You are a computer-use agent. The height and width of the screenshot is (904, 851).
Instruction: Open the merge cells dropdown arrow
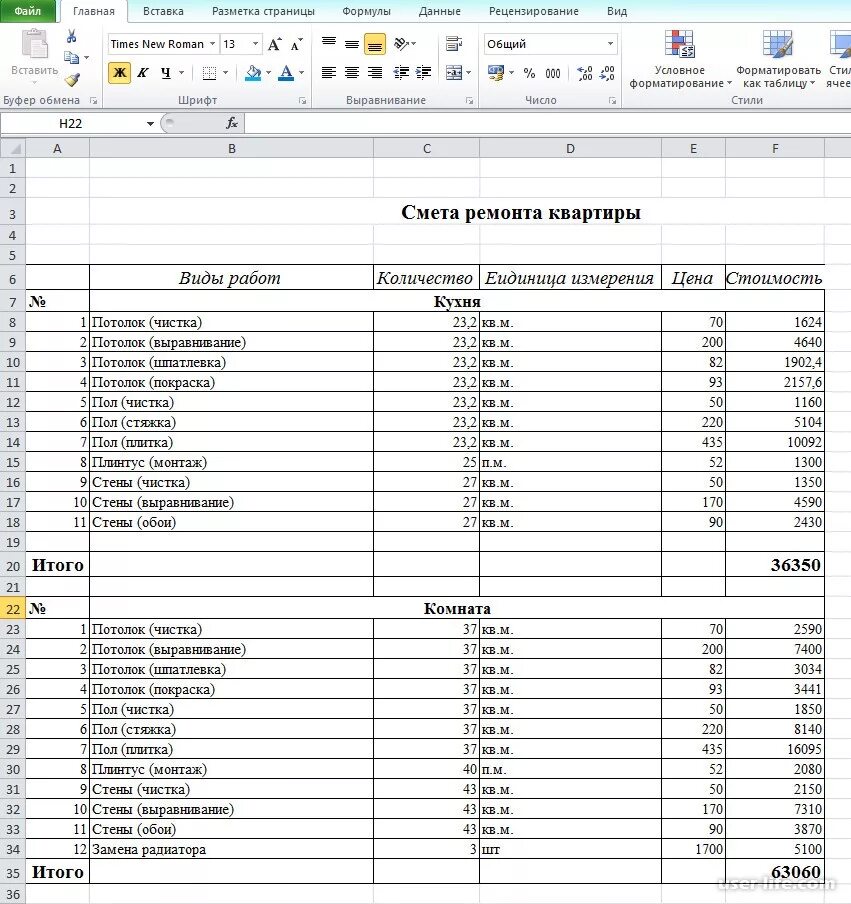coord(468,73)
